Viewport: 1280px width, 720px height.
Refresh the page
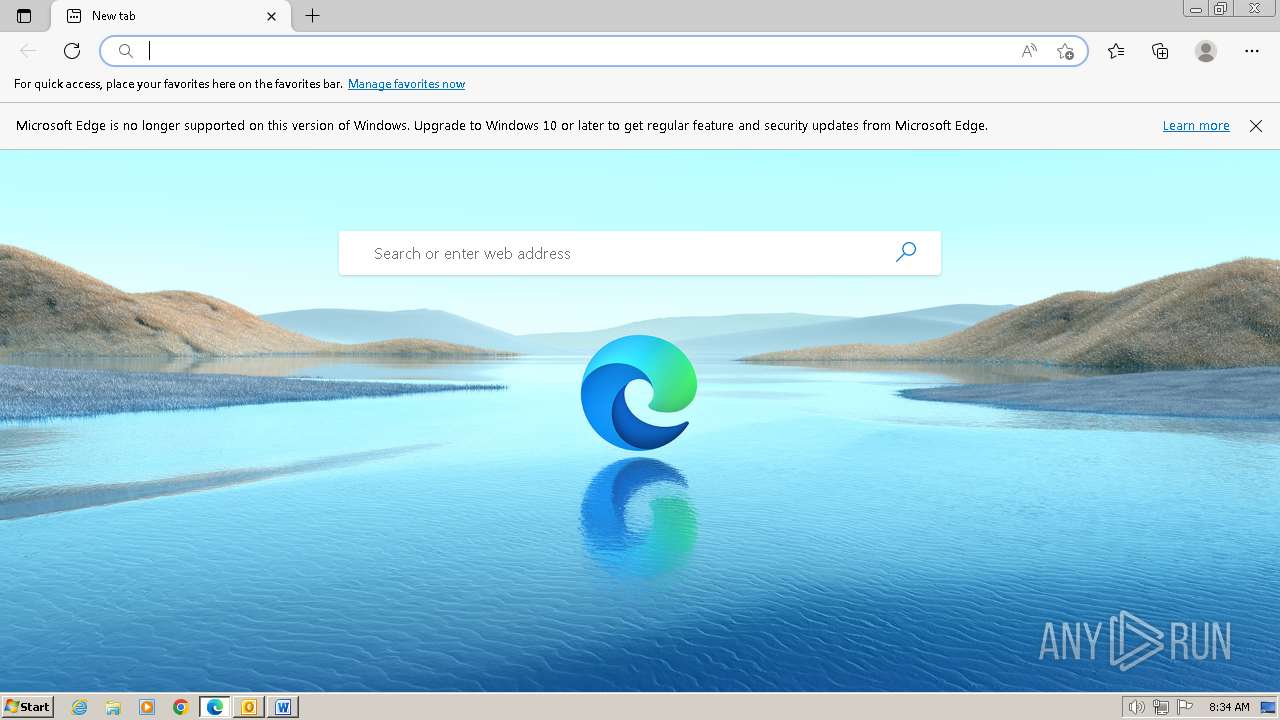72,51
